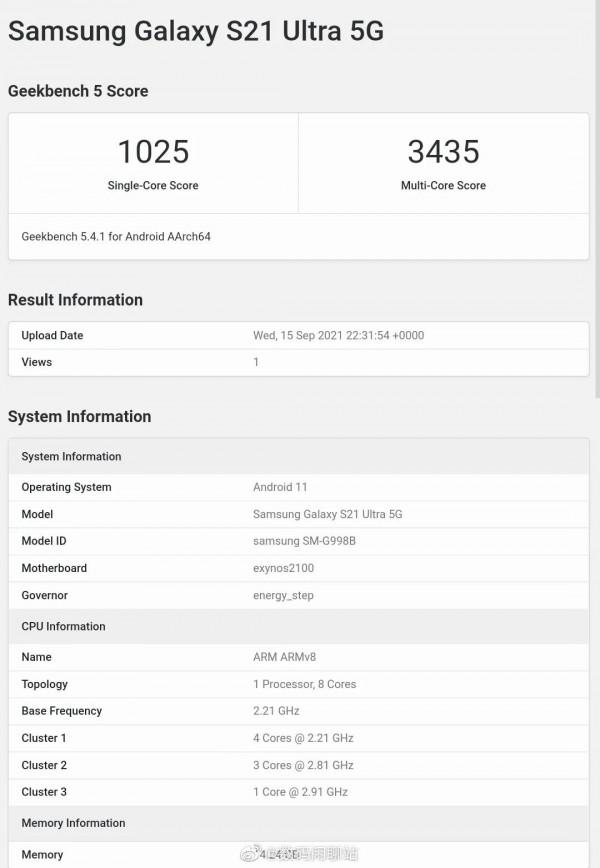Select the 4 Cores @ 2.21 GHz value
Screen dimensions: 600x868
303,738
